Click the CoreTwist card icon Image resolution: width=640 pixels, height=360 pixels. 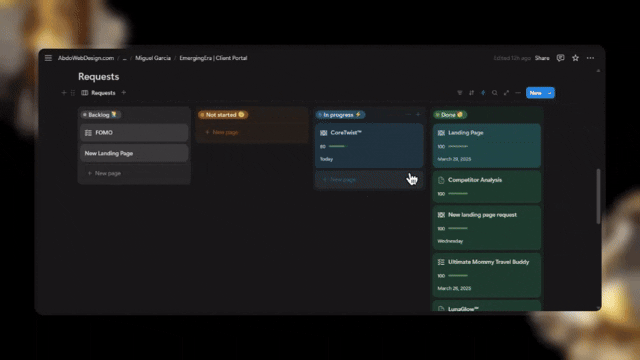[x=324, y=133]
